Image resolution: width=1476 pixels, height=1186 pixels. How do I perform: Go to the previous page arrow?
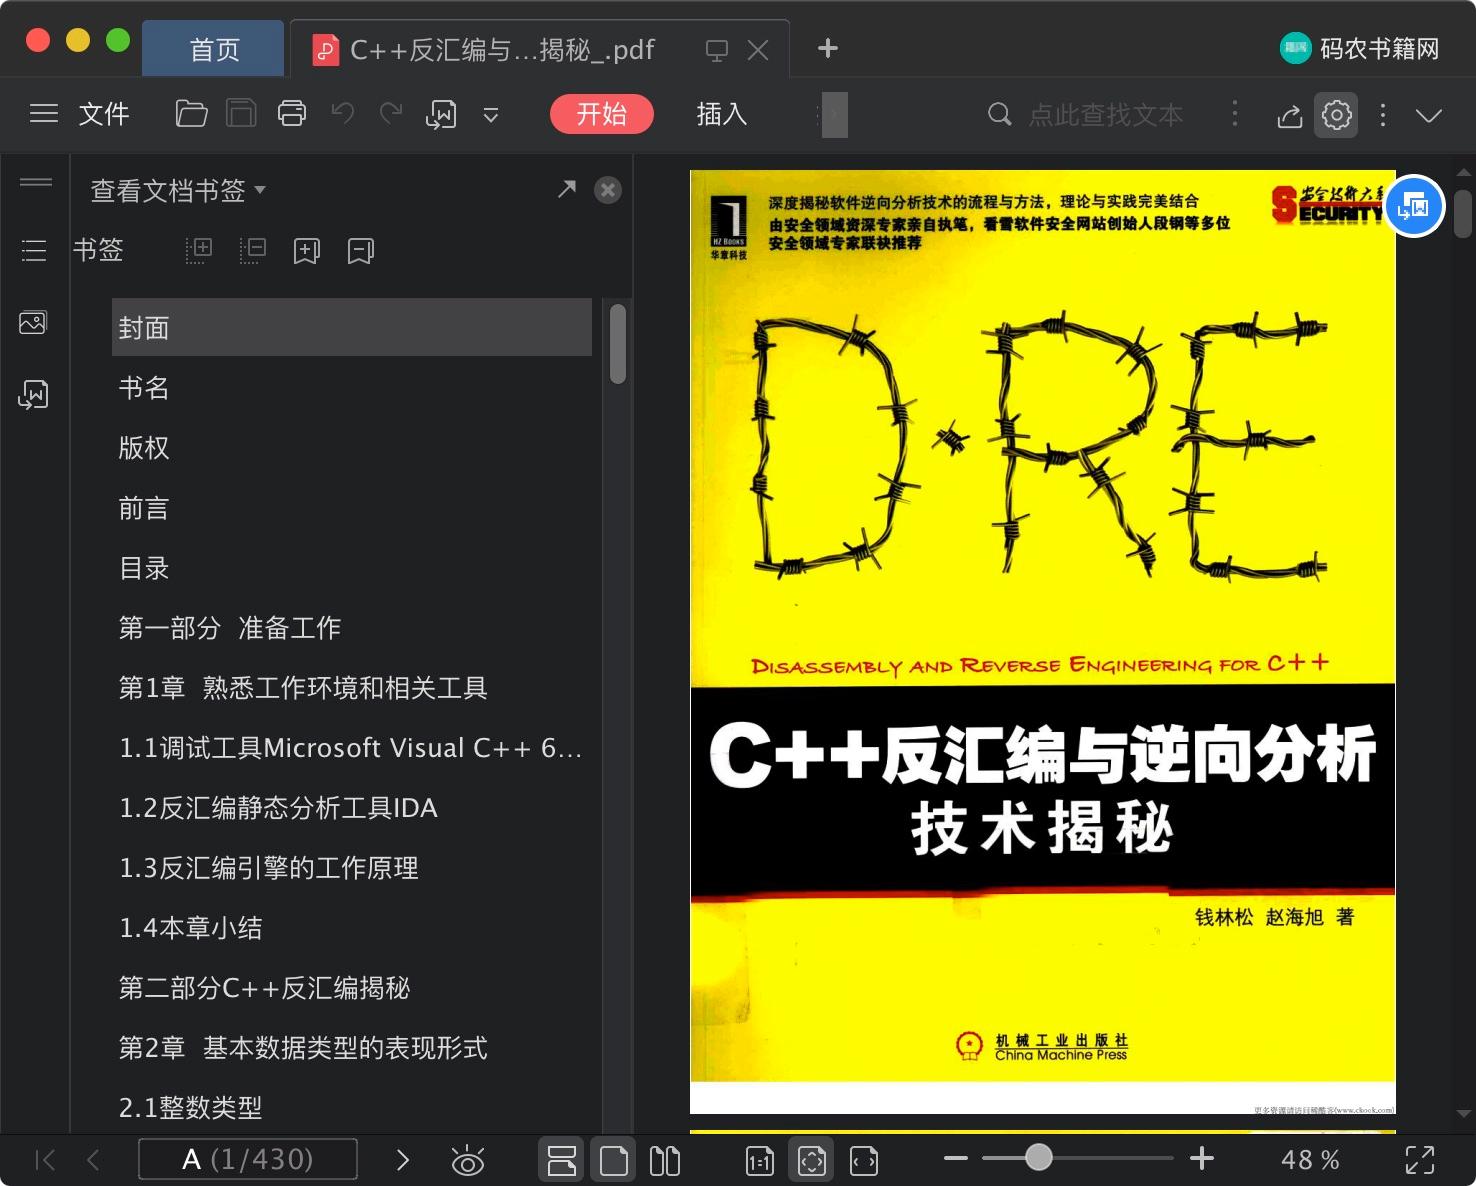pyautogui.click(x=93, y=1160)
